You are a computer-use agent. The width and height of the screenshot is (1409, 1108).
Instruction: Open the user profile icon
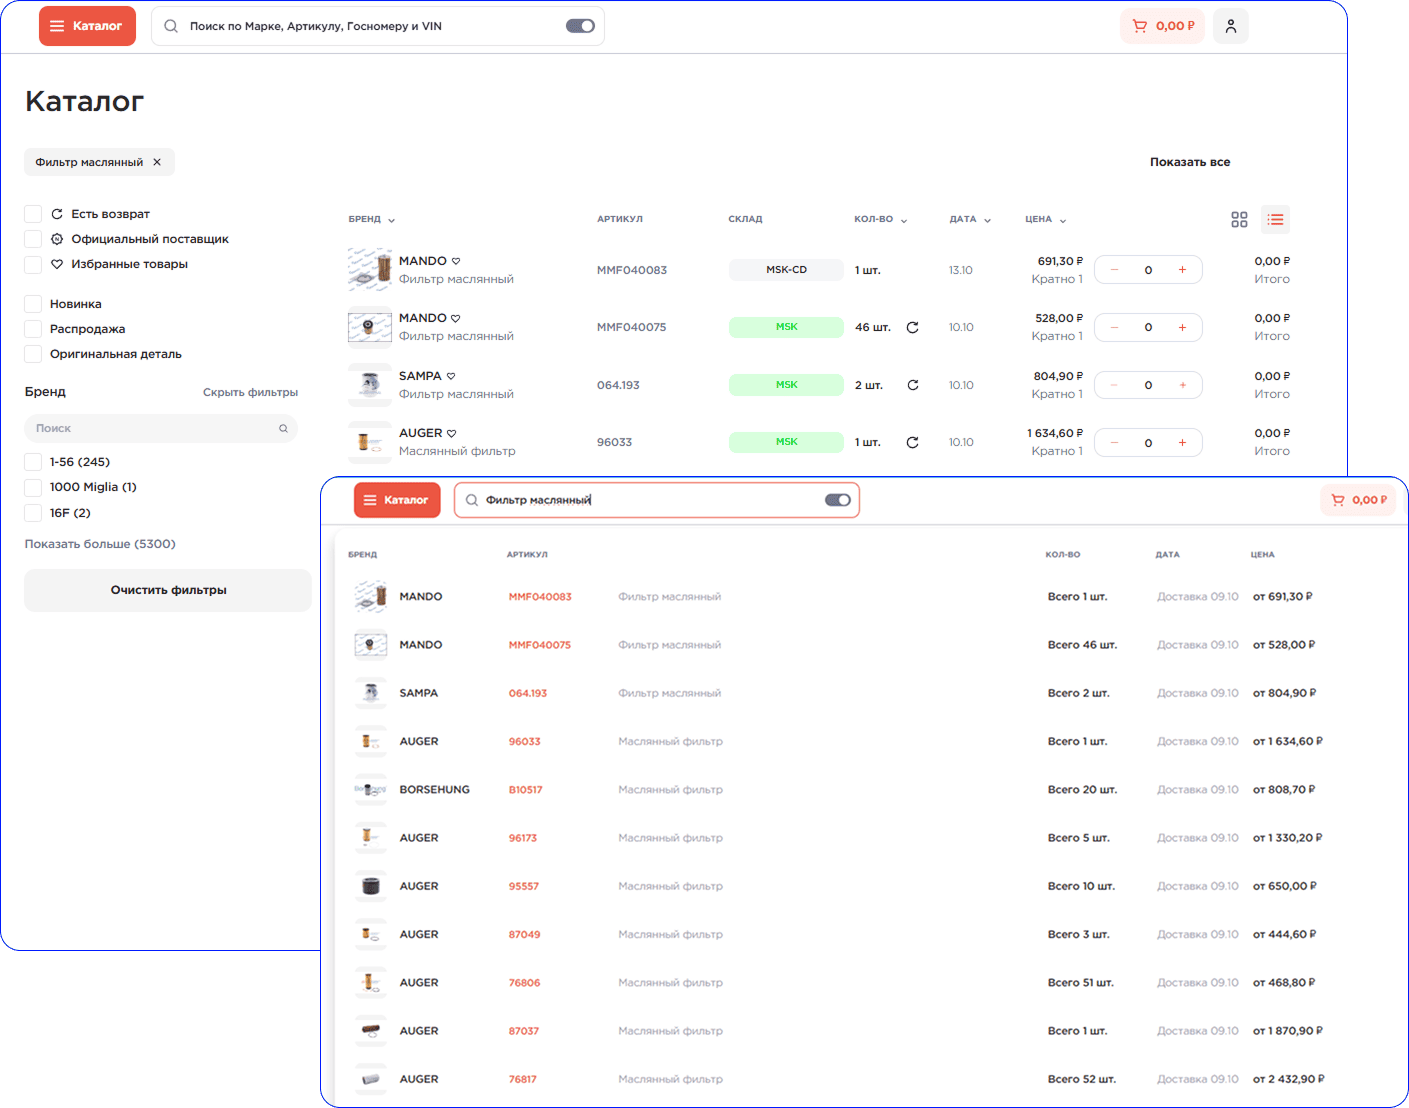pyautogui.click(x=1230, y=26)
